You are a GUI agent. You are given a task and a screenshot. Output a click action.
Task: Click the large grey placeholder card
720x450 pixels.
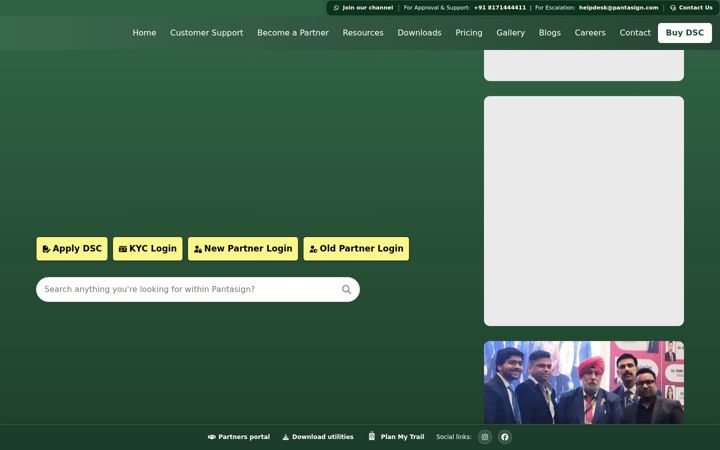tap(584, 211)
